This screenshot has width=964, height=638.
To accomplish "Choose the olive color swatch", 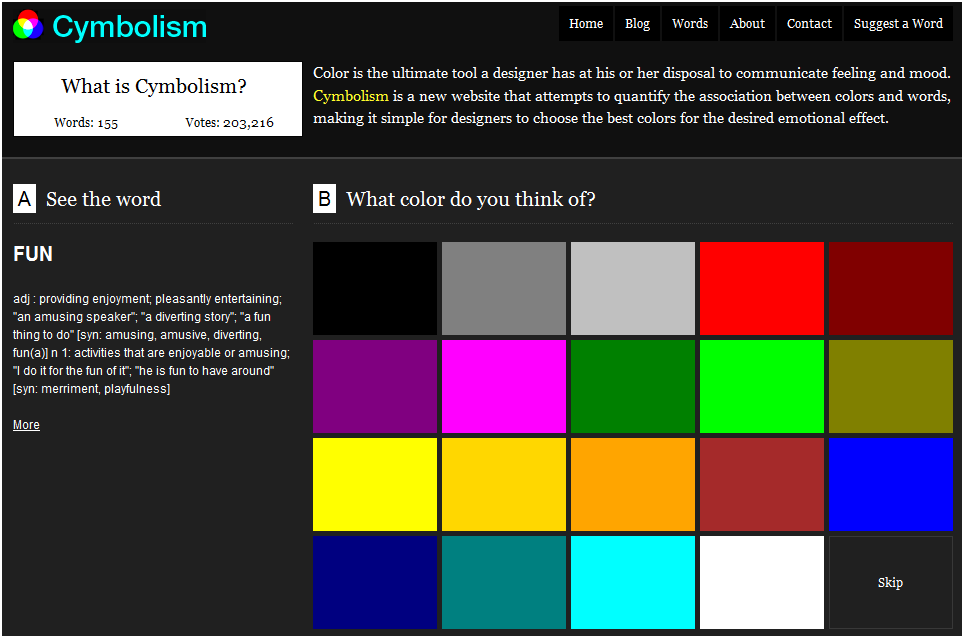I will pos(891,387).
